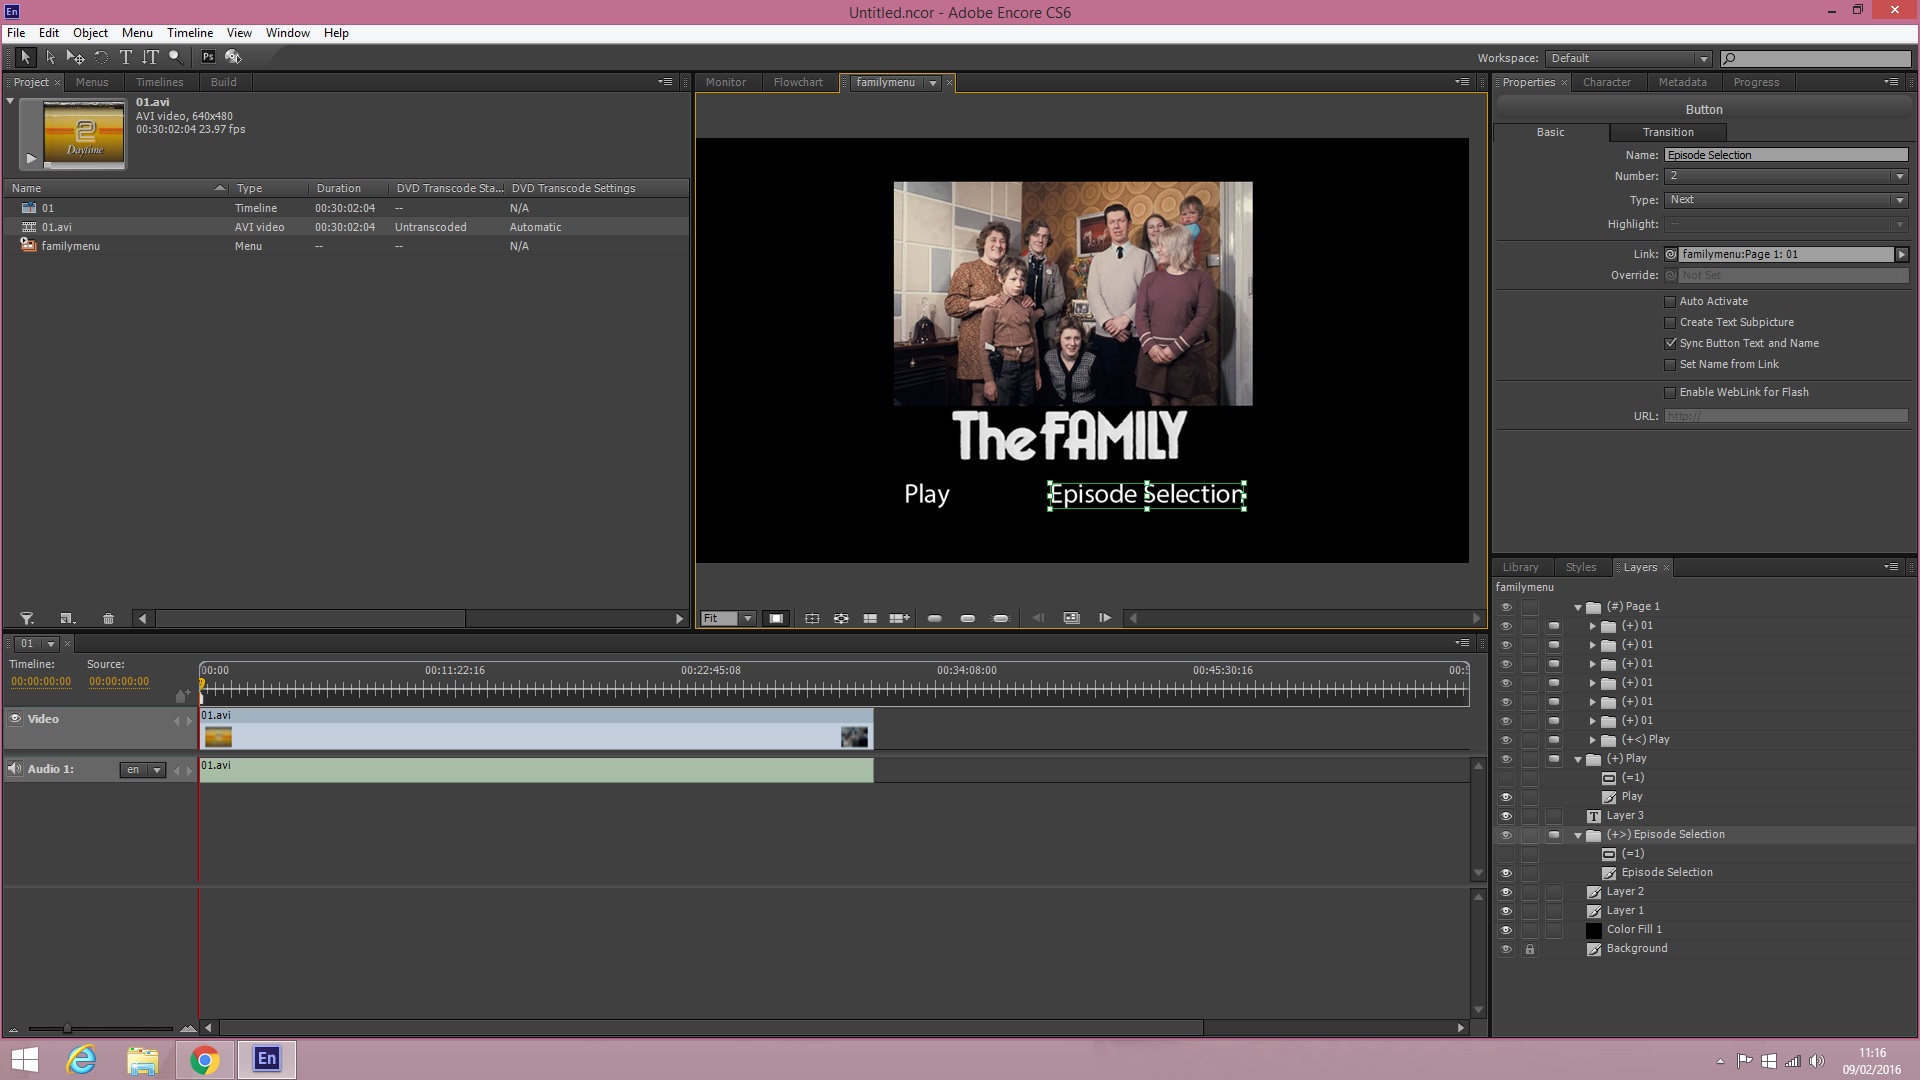Click the timeline zoom slider handle
1920x1080 pixels.
(67, 1028)
